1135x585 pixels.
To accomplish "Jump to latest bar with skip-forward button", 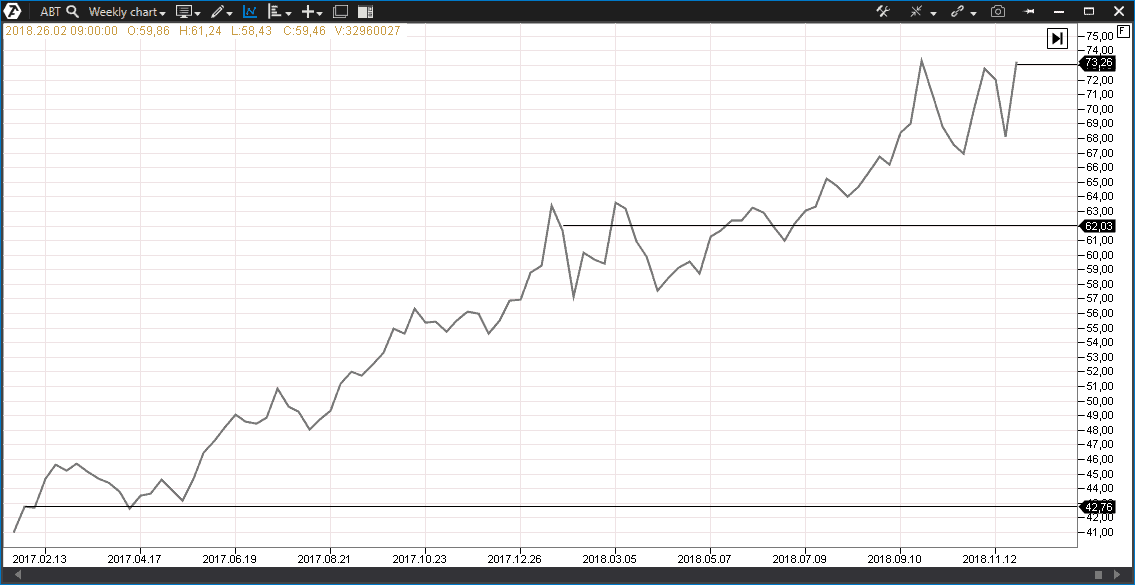I will [1057, 38].
